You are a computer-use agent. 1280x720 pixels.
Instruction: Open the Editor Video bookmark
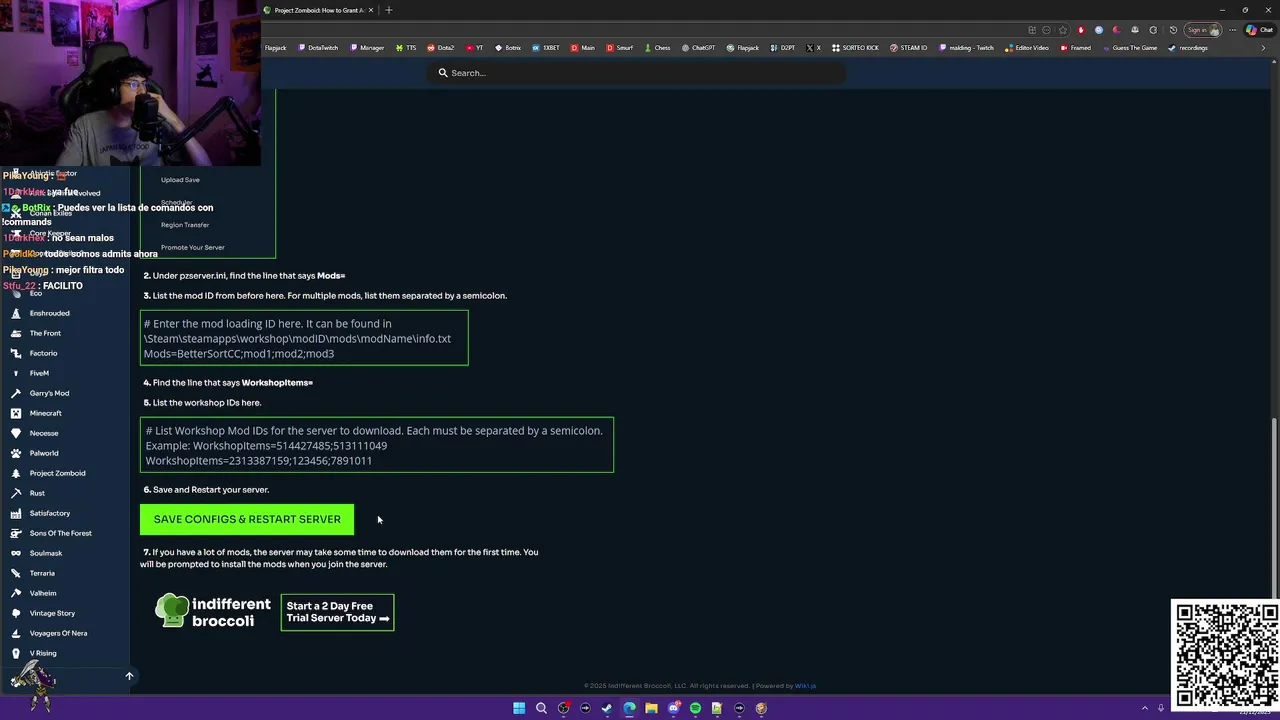[1027, 48]
